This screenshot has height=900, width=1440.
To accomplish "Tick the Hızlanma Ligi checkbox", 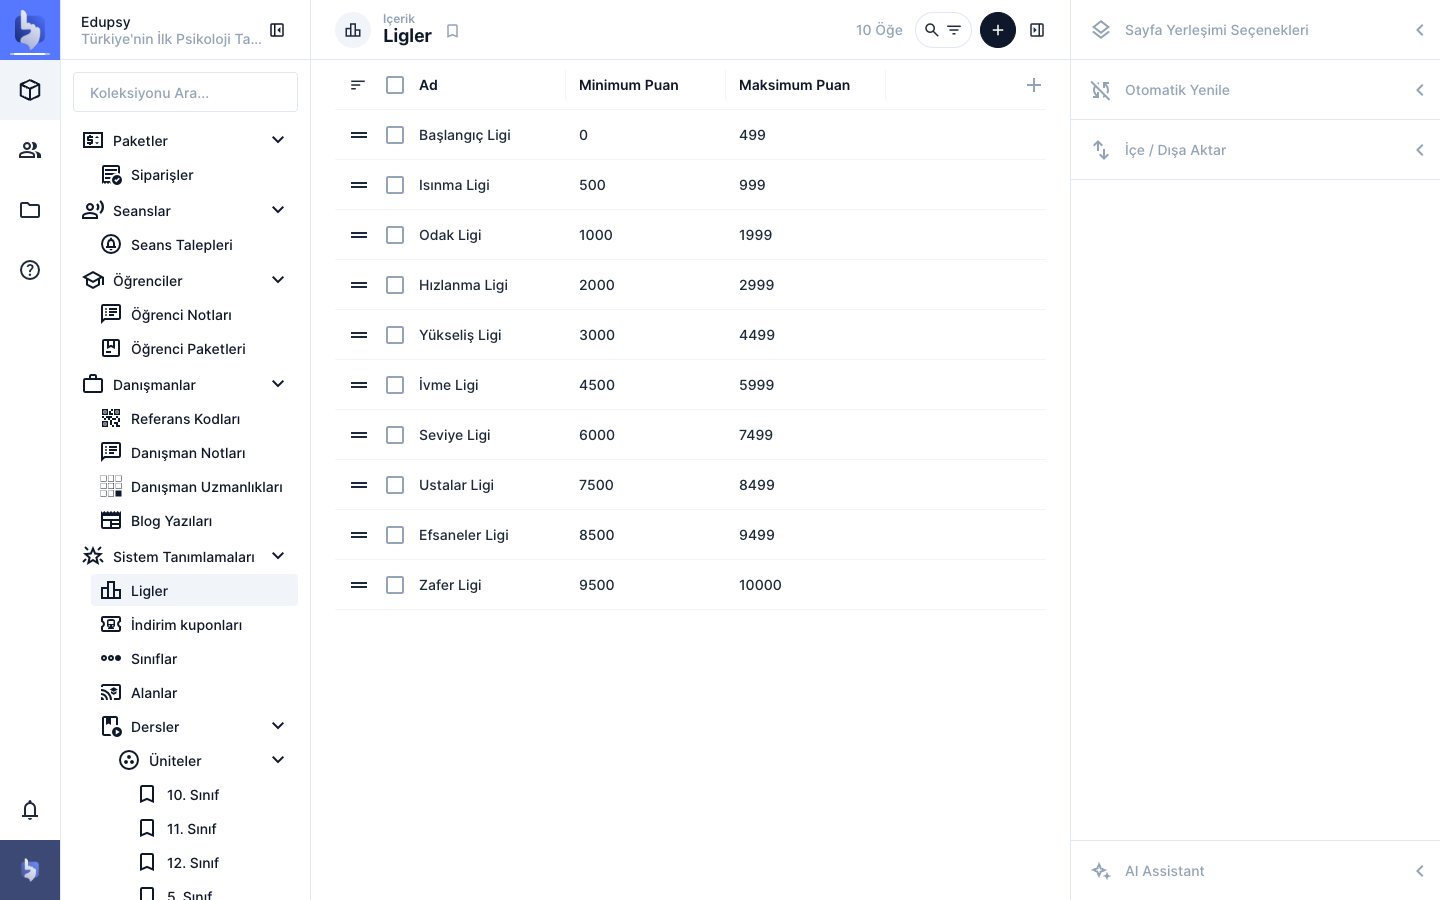I will tap(395, 285).
